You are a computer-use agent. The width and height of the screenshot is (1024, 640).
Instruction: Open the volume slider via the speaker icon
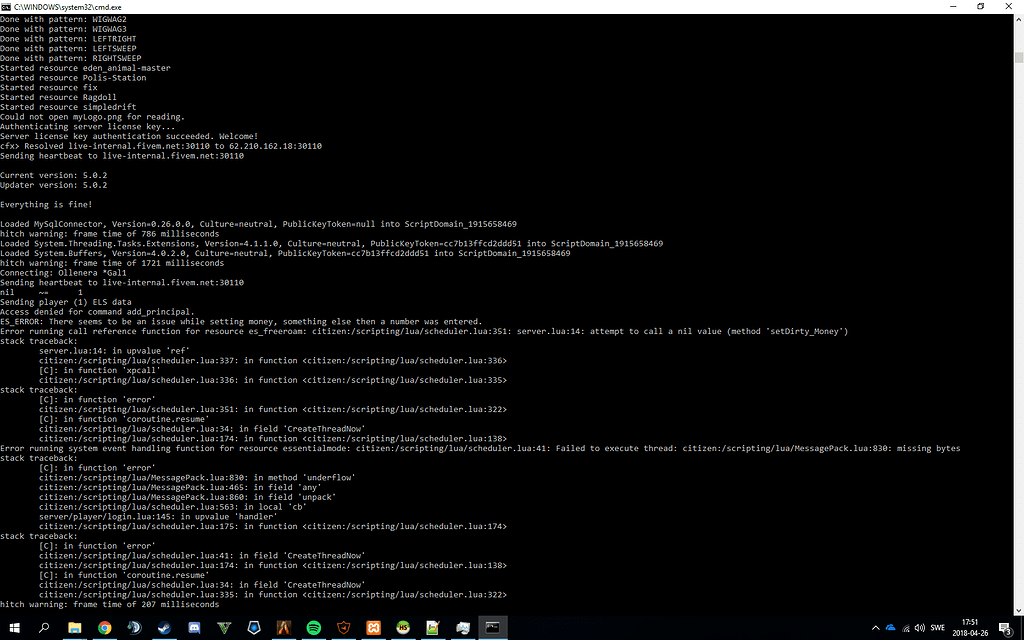coord(920,628)
